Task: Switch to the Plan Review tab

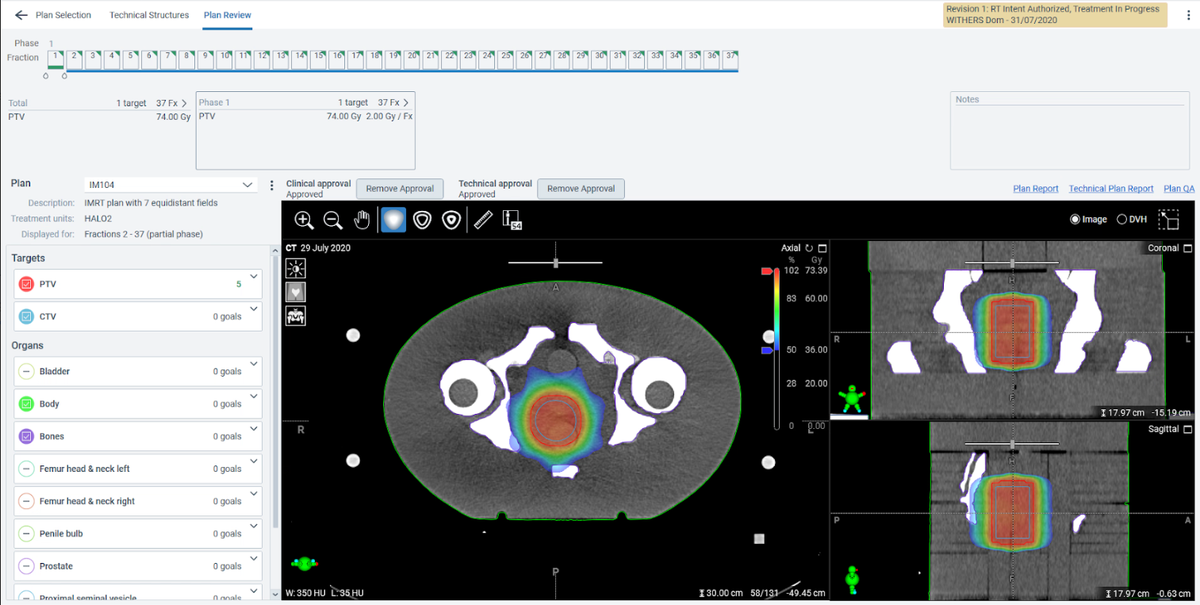Action: (227, 15)
